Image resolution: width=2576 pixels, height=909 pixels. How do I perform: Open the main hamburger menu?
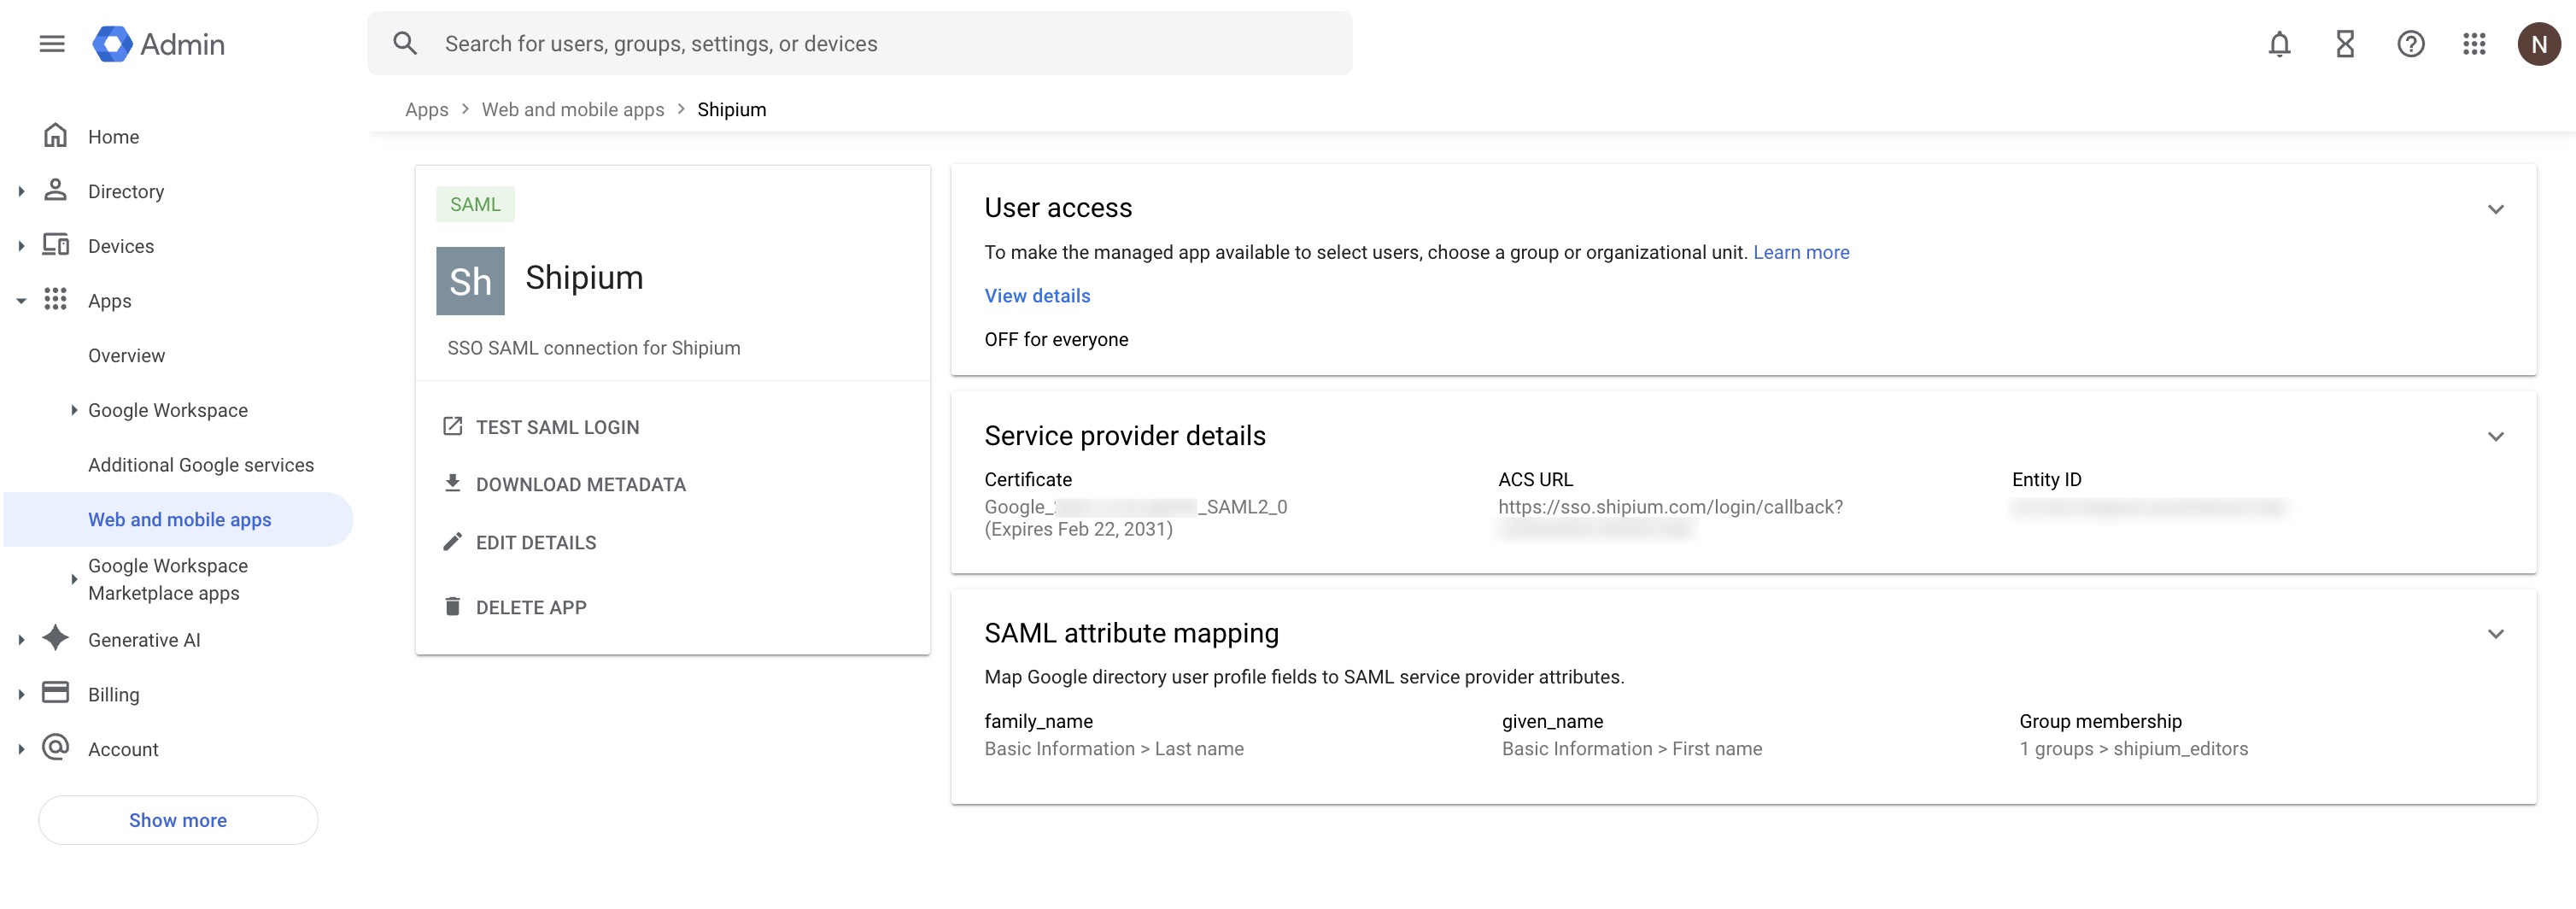pos(52,44)
